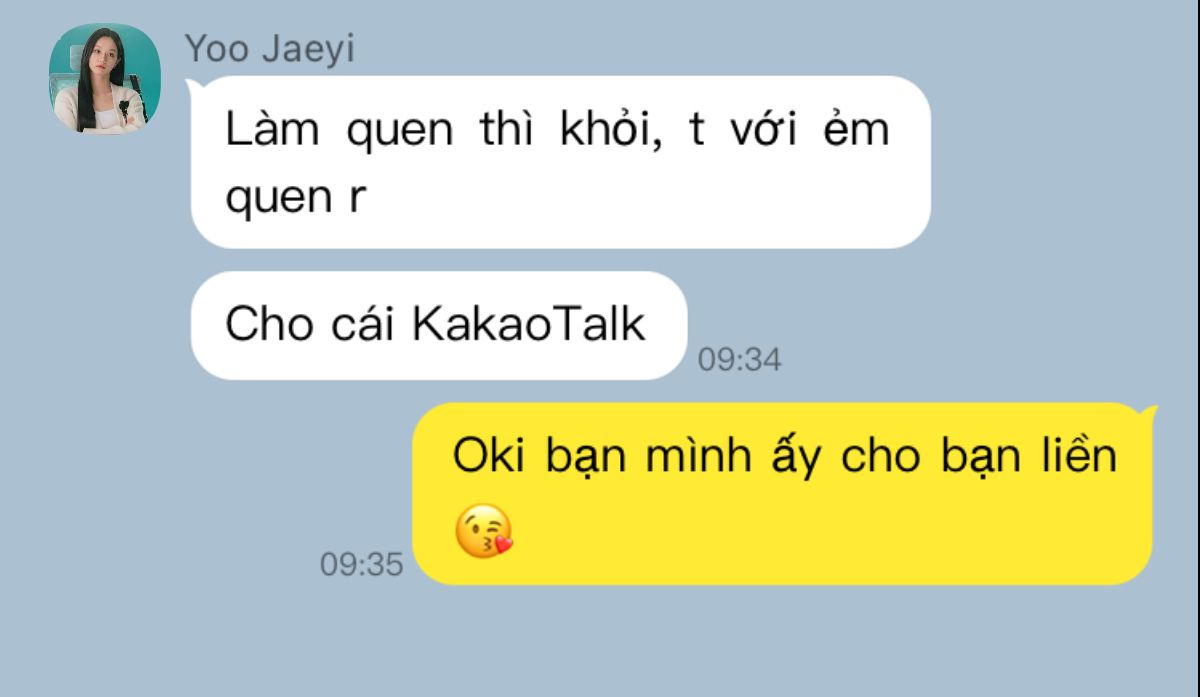1200x697 pixels.
Task: Click the 09:34 timestamp
Action: pyautogui.click(x=739, y=360)
